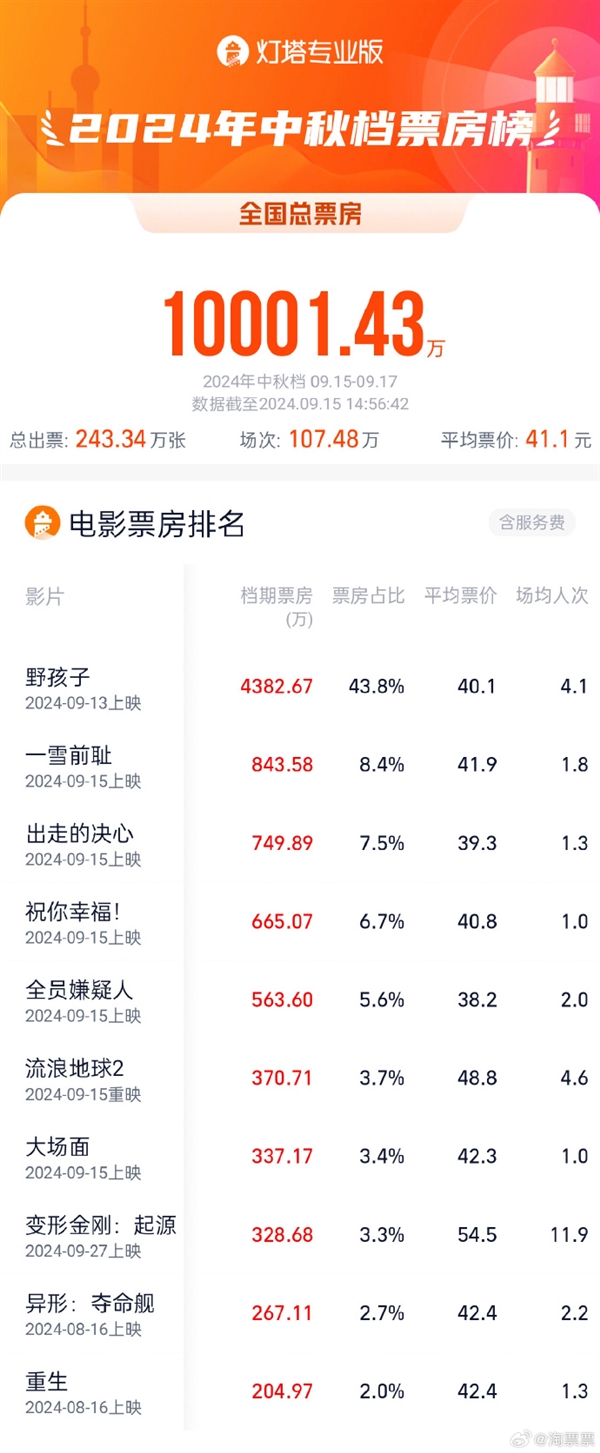
Task: Tap the 异形：夺命舰 movie title
Action: 90,1302
